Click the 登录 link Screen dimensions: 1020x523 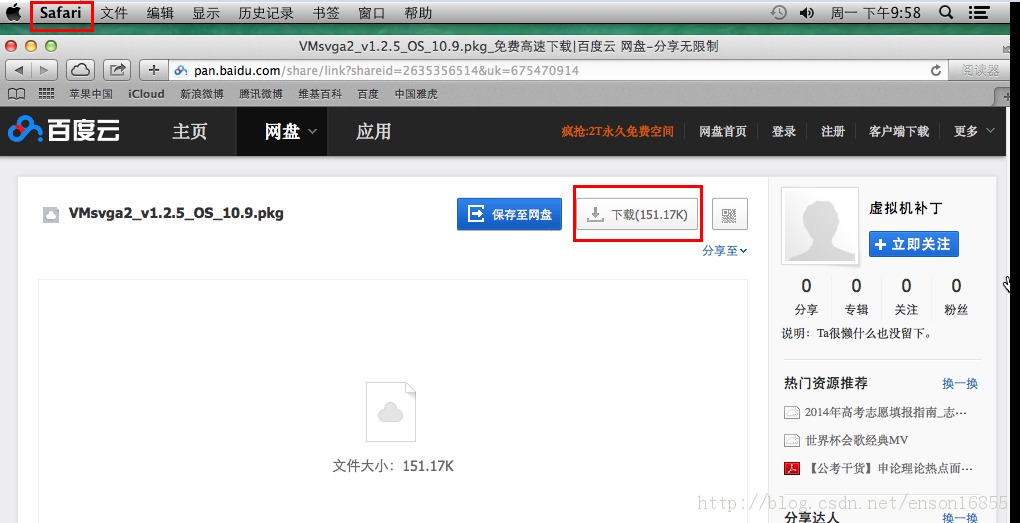click(784, 131)
